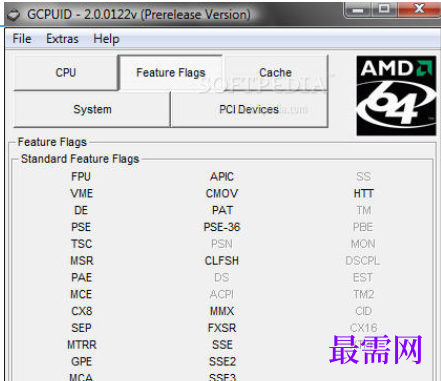Click the CX8 feature flag
Screen dimensions: 441x381
pyautogui.click(x=82, y=311)
